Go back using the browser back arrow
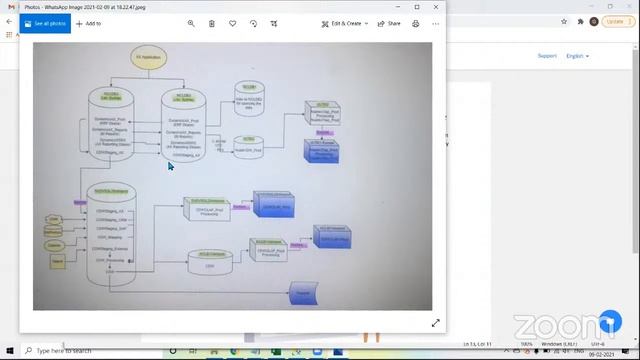640x360 pixels. click(x=9, y=21)
